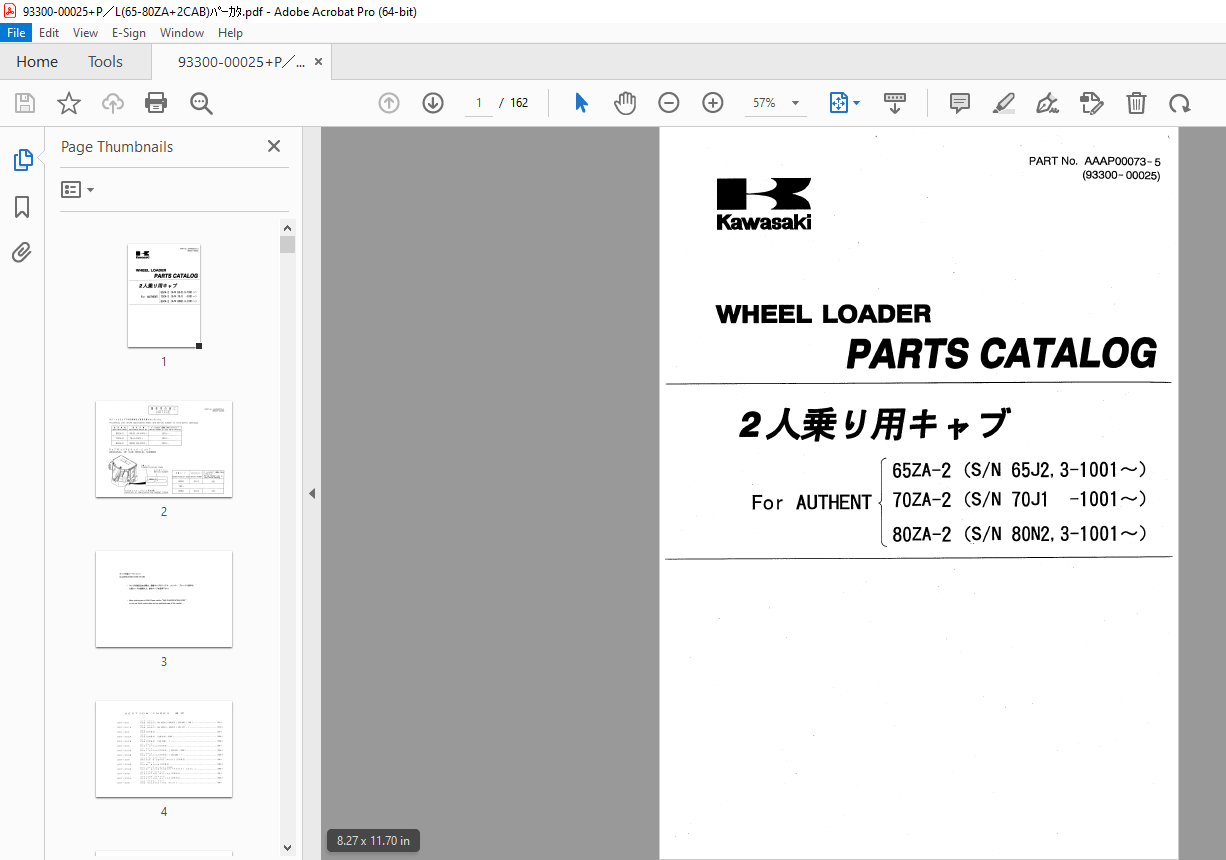
Task: Close the 93300-00025+P document tab
Action: (318, 62)
